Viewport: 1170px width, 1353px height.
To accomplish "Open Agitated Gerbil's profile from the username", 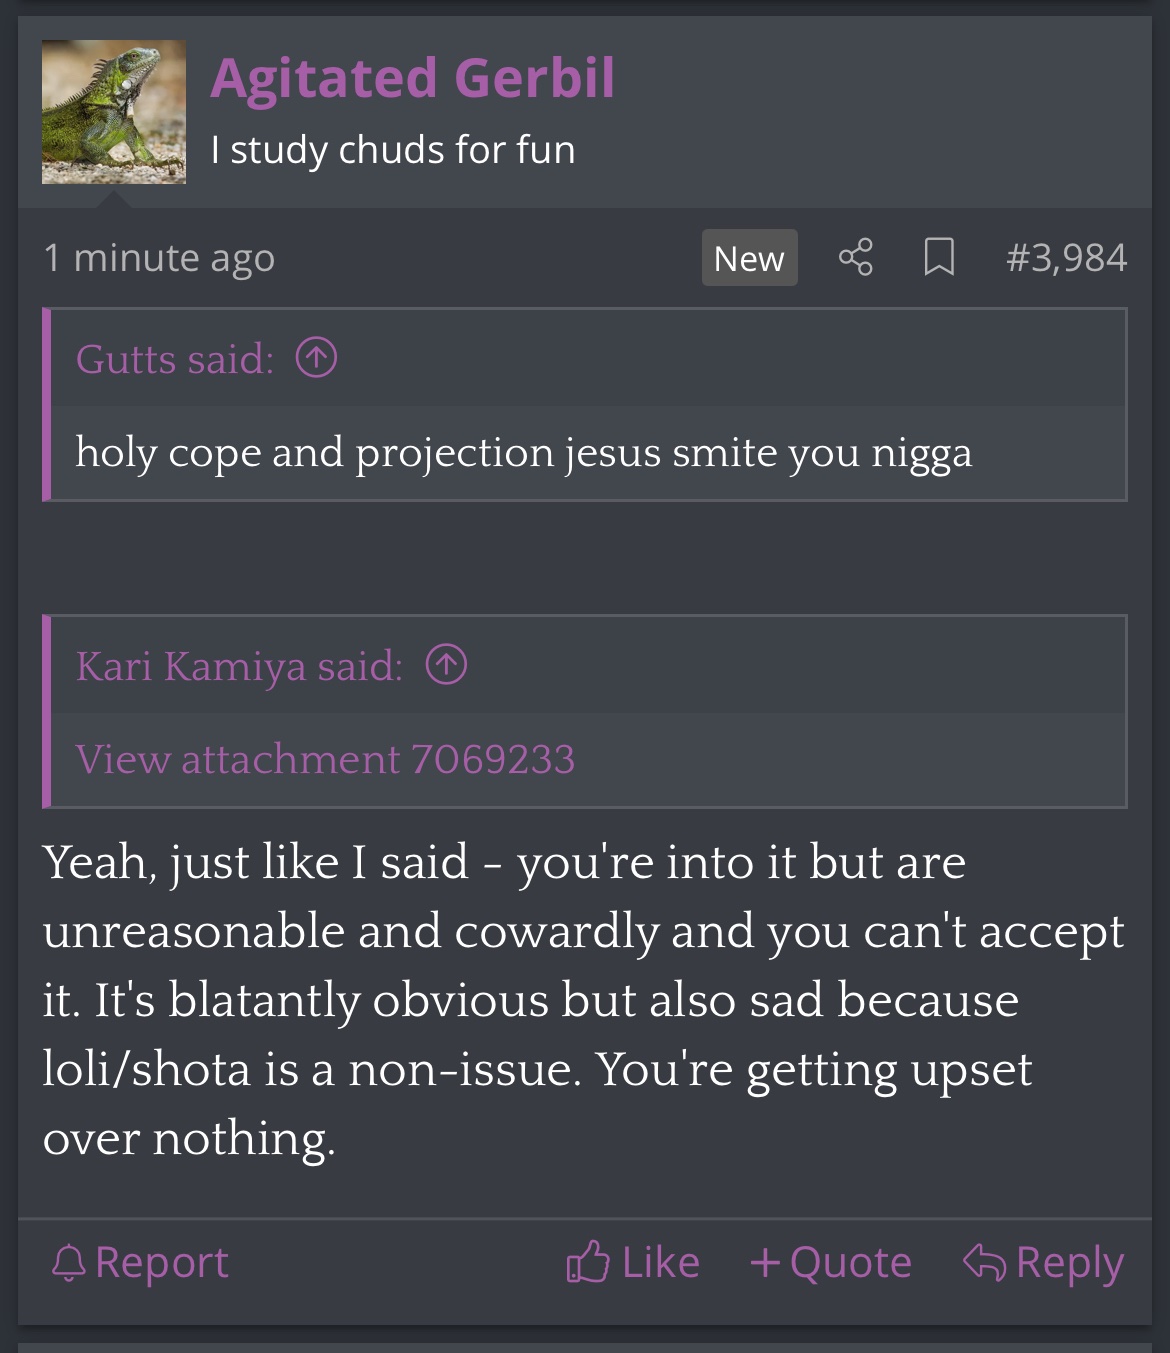I will 412,78.
